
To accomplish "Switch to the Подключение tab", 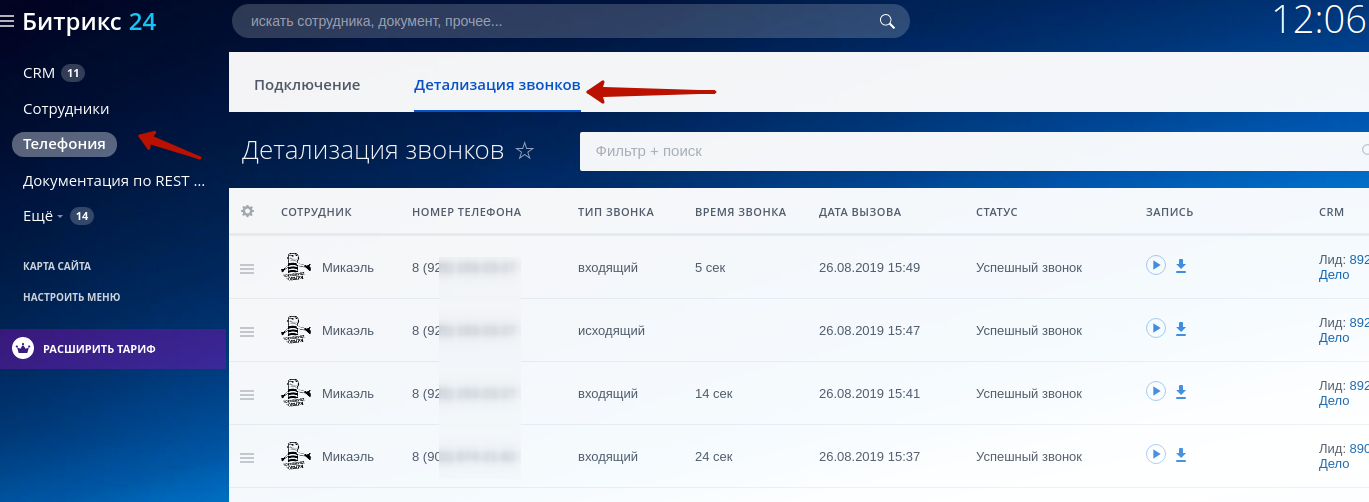I will (x=307, y=85).
